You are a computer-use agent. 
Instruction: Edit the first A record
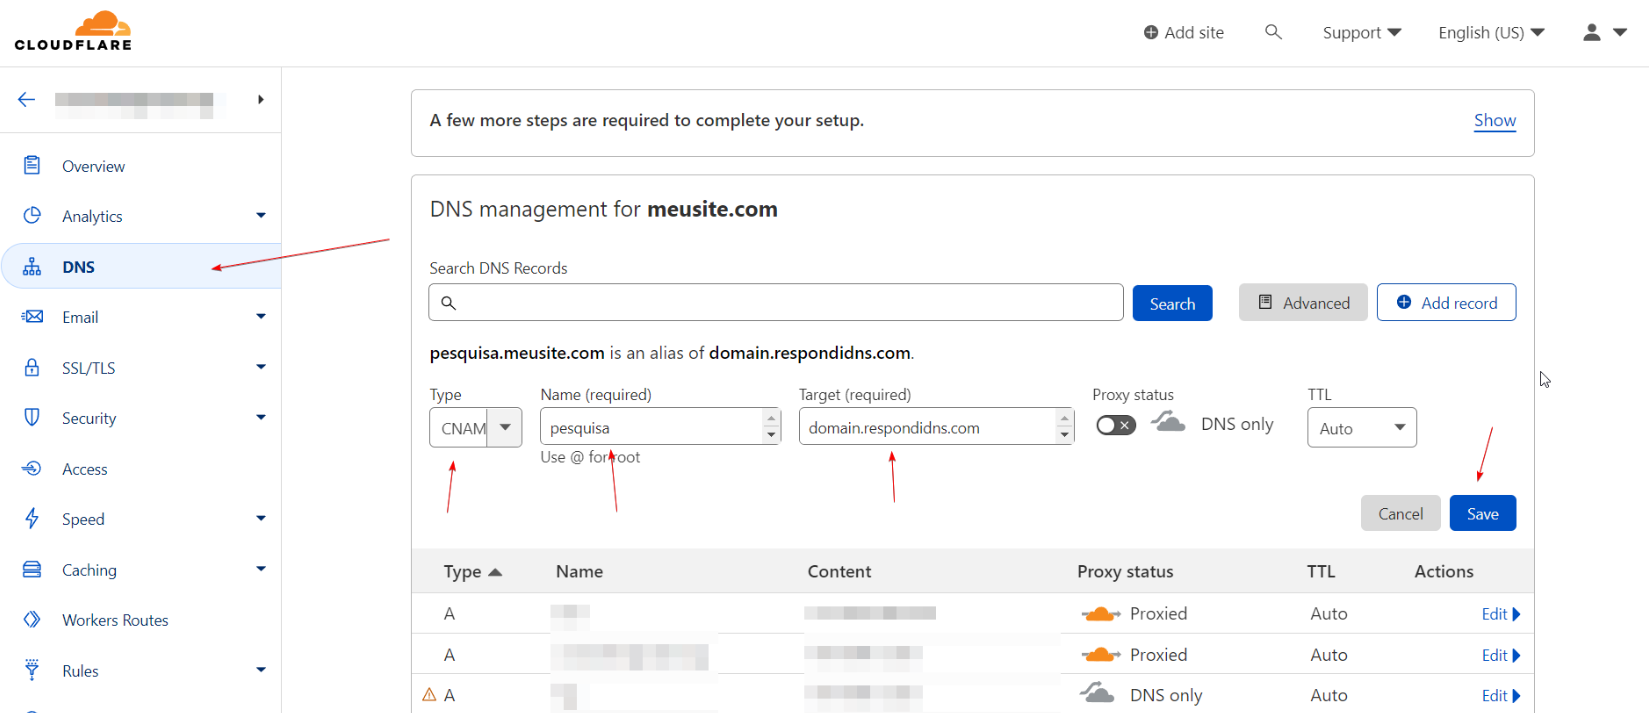tap(1500, 614)
